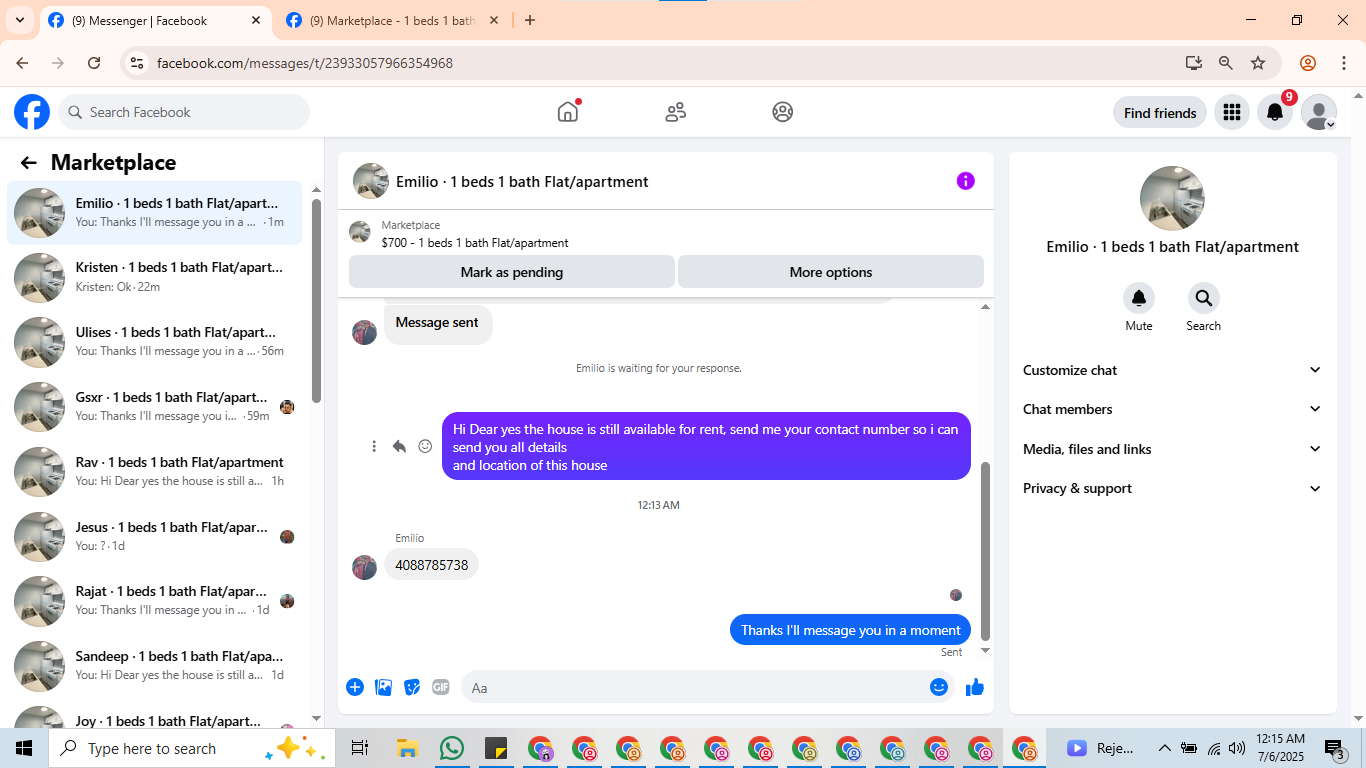The width and height of the screenshot is (1366, 768).
Task: Open Task View on the taskbar
Action: point(360,748)
